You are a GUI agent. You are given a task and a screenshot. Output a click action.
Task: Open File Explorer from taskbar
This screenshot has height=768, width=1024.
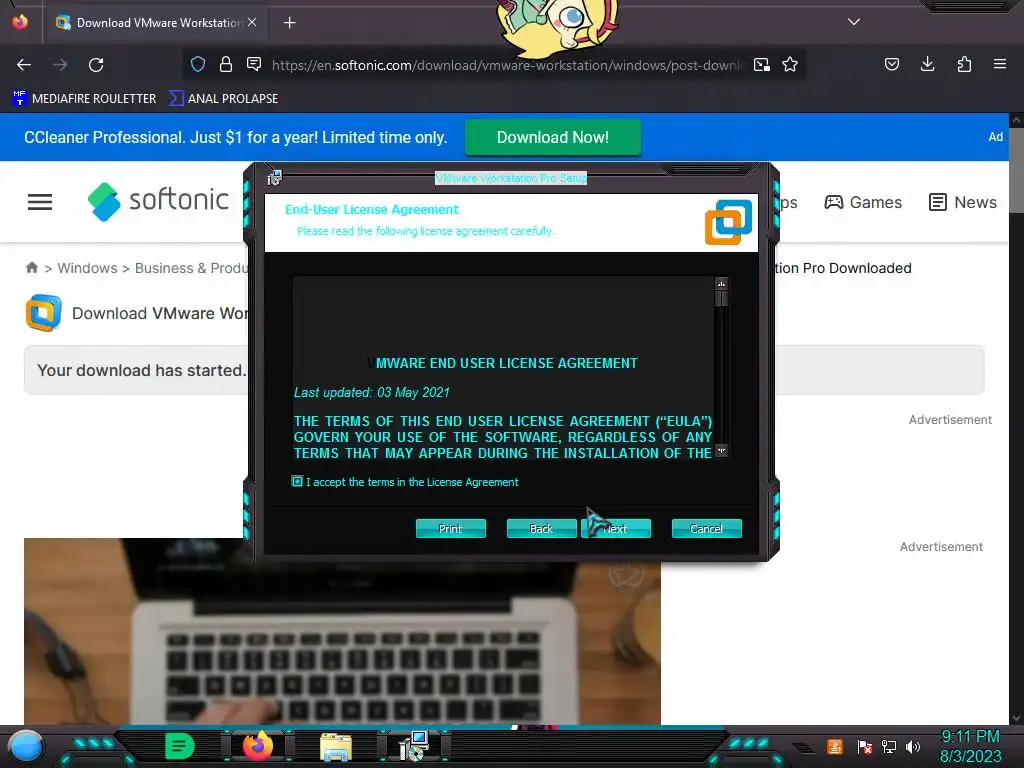click(x=336, y=746)
